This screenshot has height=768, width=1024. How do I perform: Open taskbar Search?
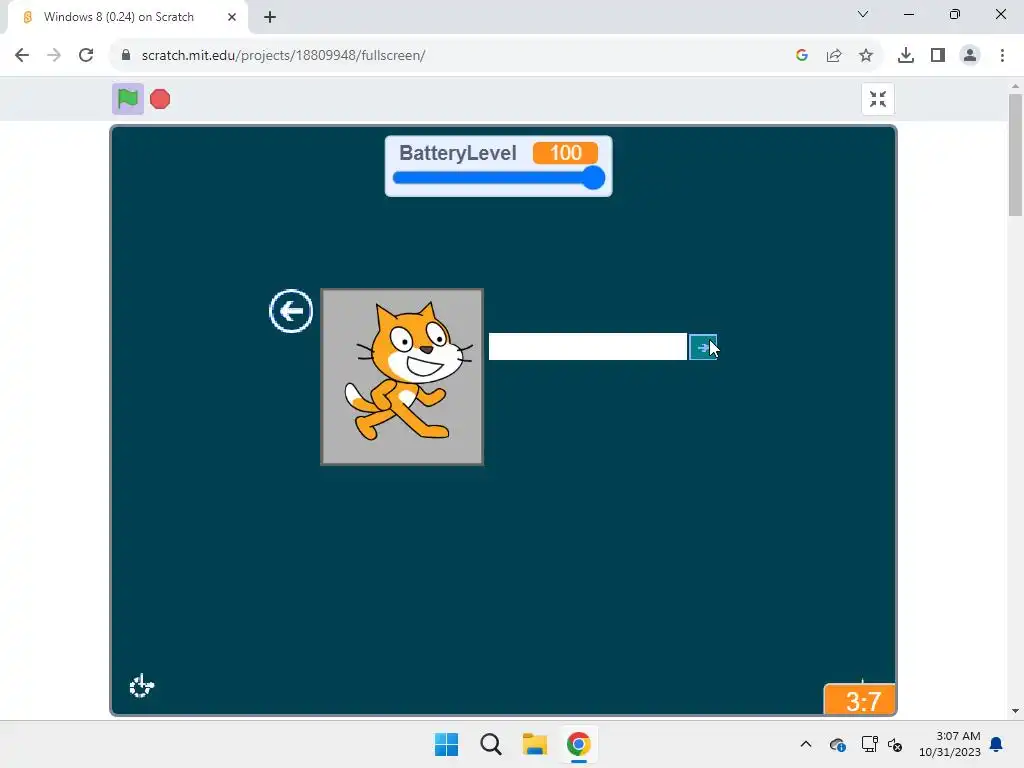[491, 744]
